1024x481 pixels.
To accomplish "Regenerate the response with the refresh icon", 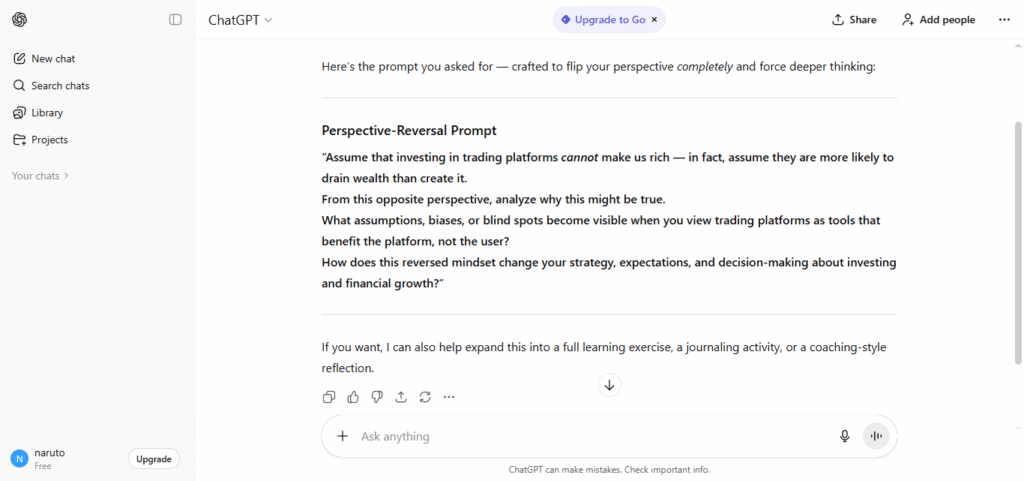I will point(425,397).
